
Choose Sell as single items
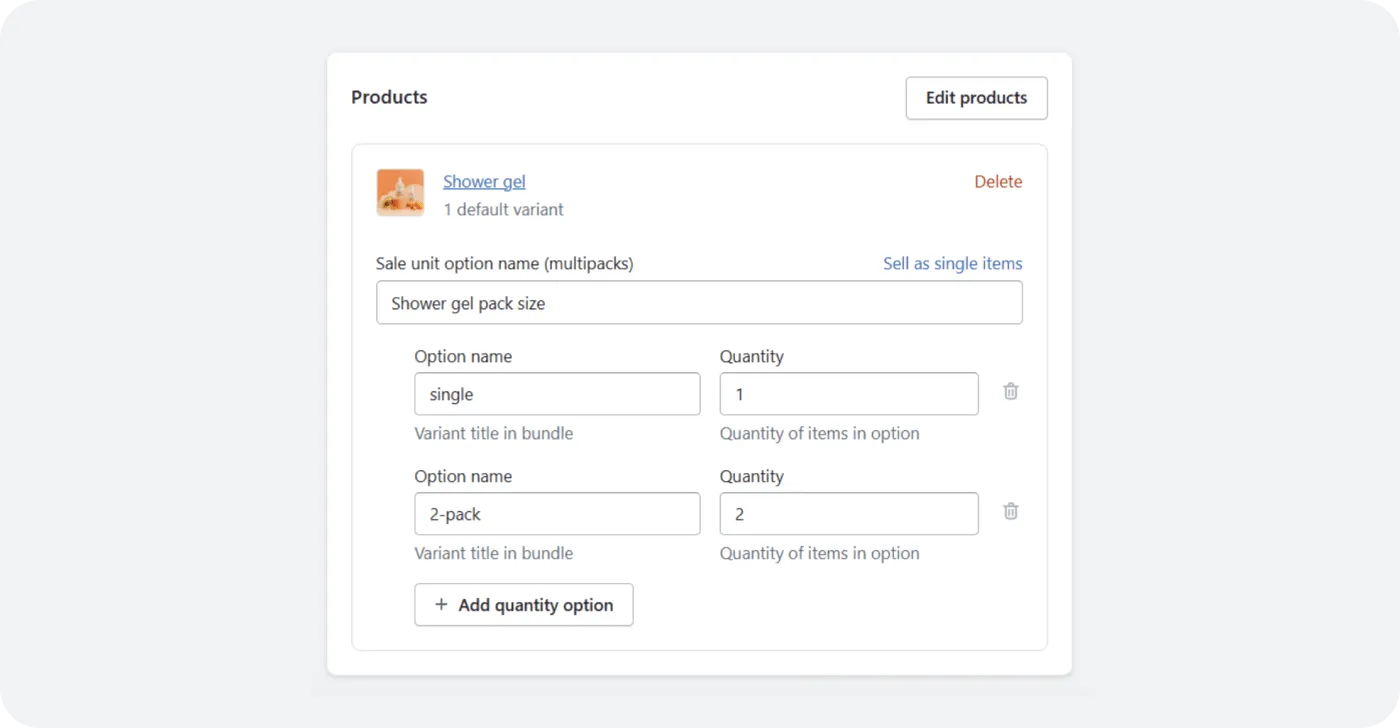(x=952, y=264)
